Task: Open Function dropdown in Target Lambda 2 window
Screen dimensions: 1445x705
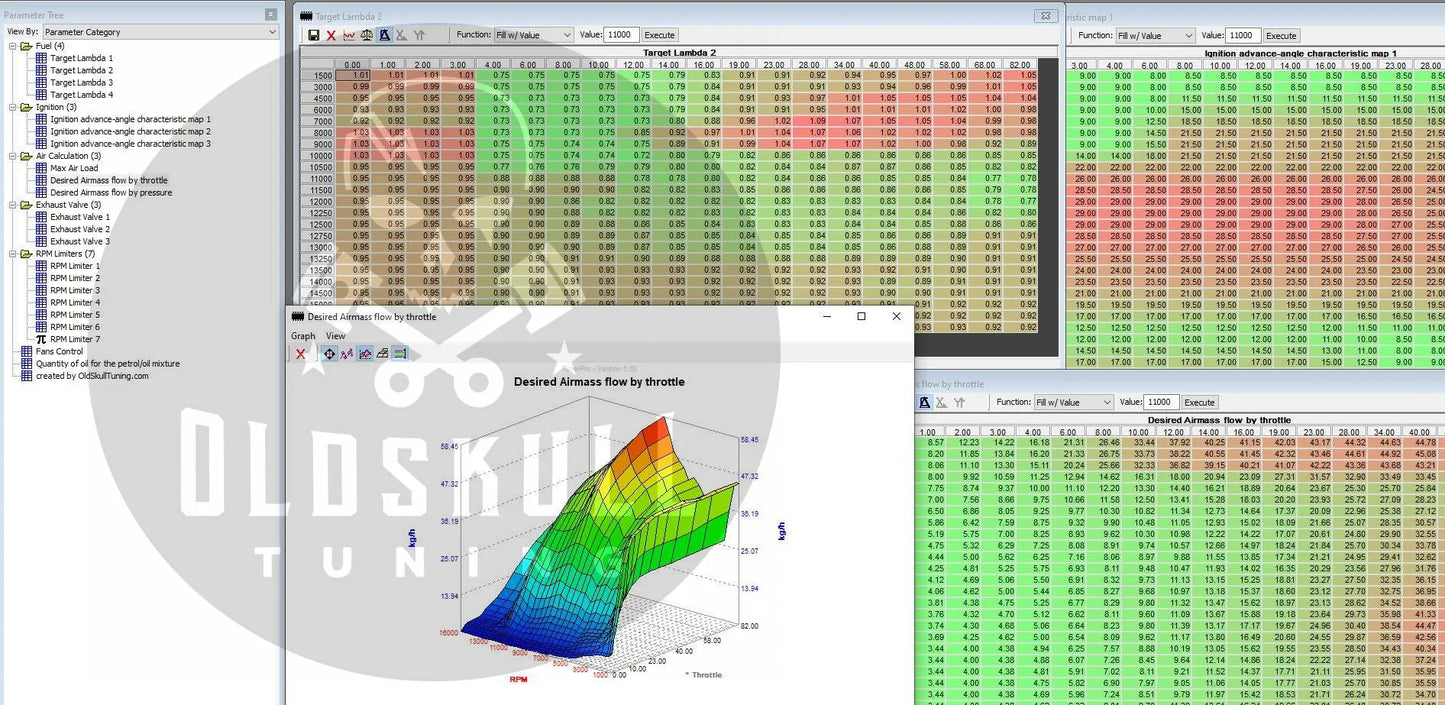Action: [x=533, y=35]
